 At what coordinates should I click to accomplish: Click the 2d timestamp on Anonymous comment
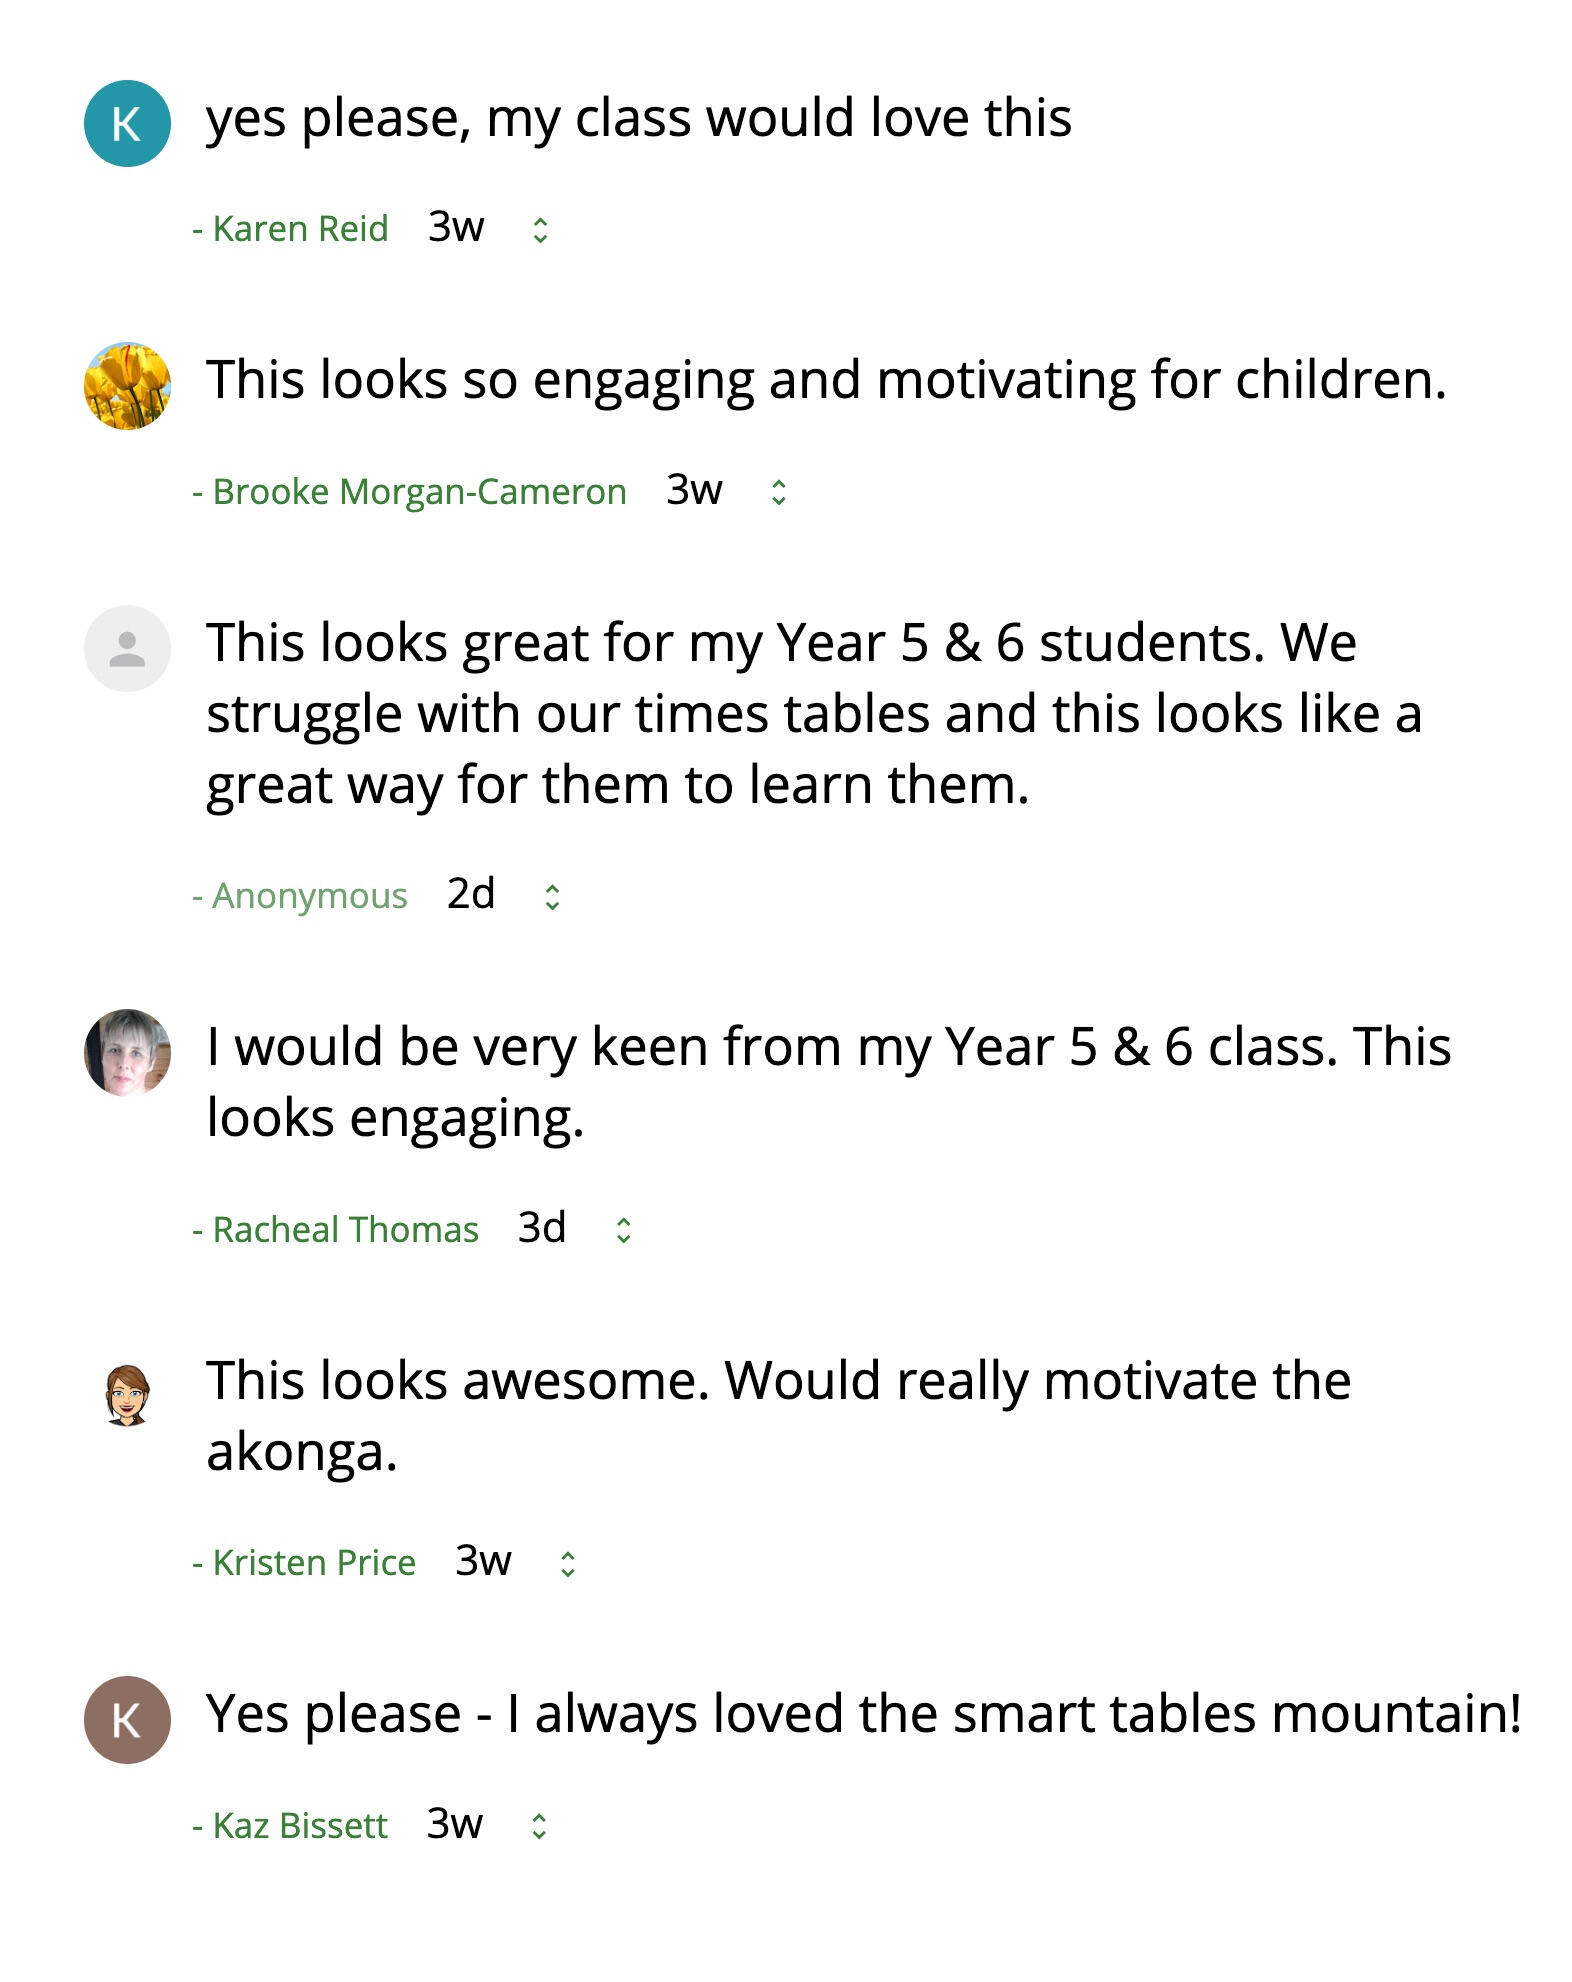click(x=471, y=894)
